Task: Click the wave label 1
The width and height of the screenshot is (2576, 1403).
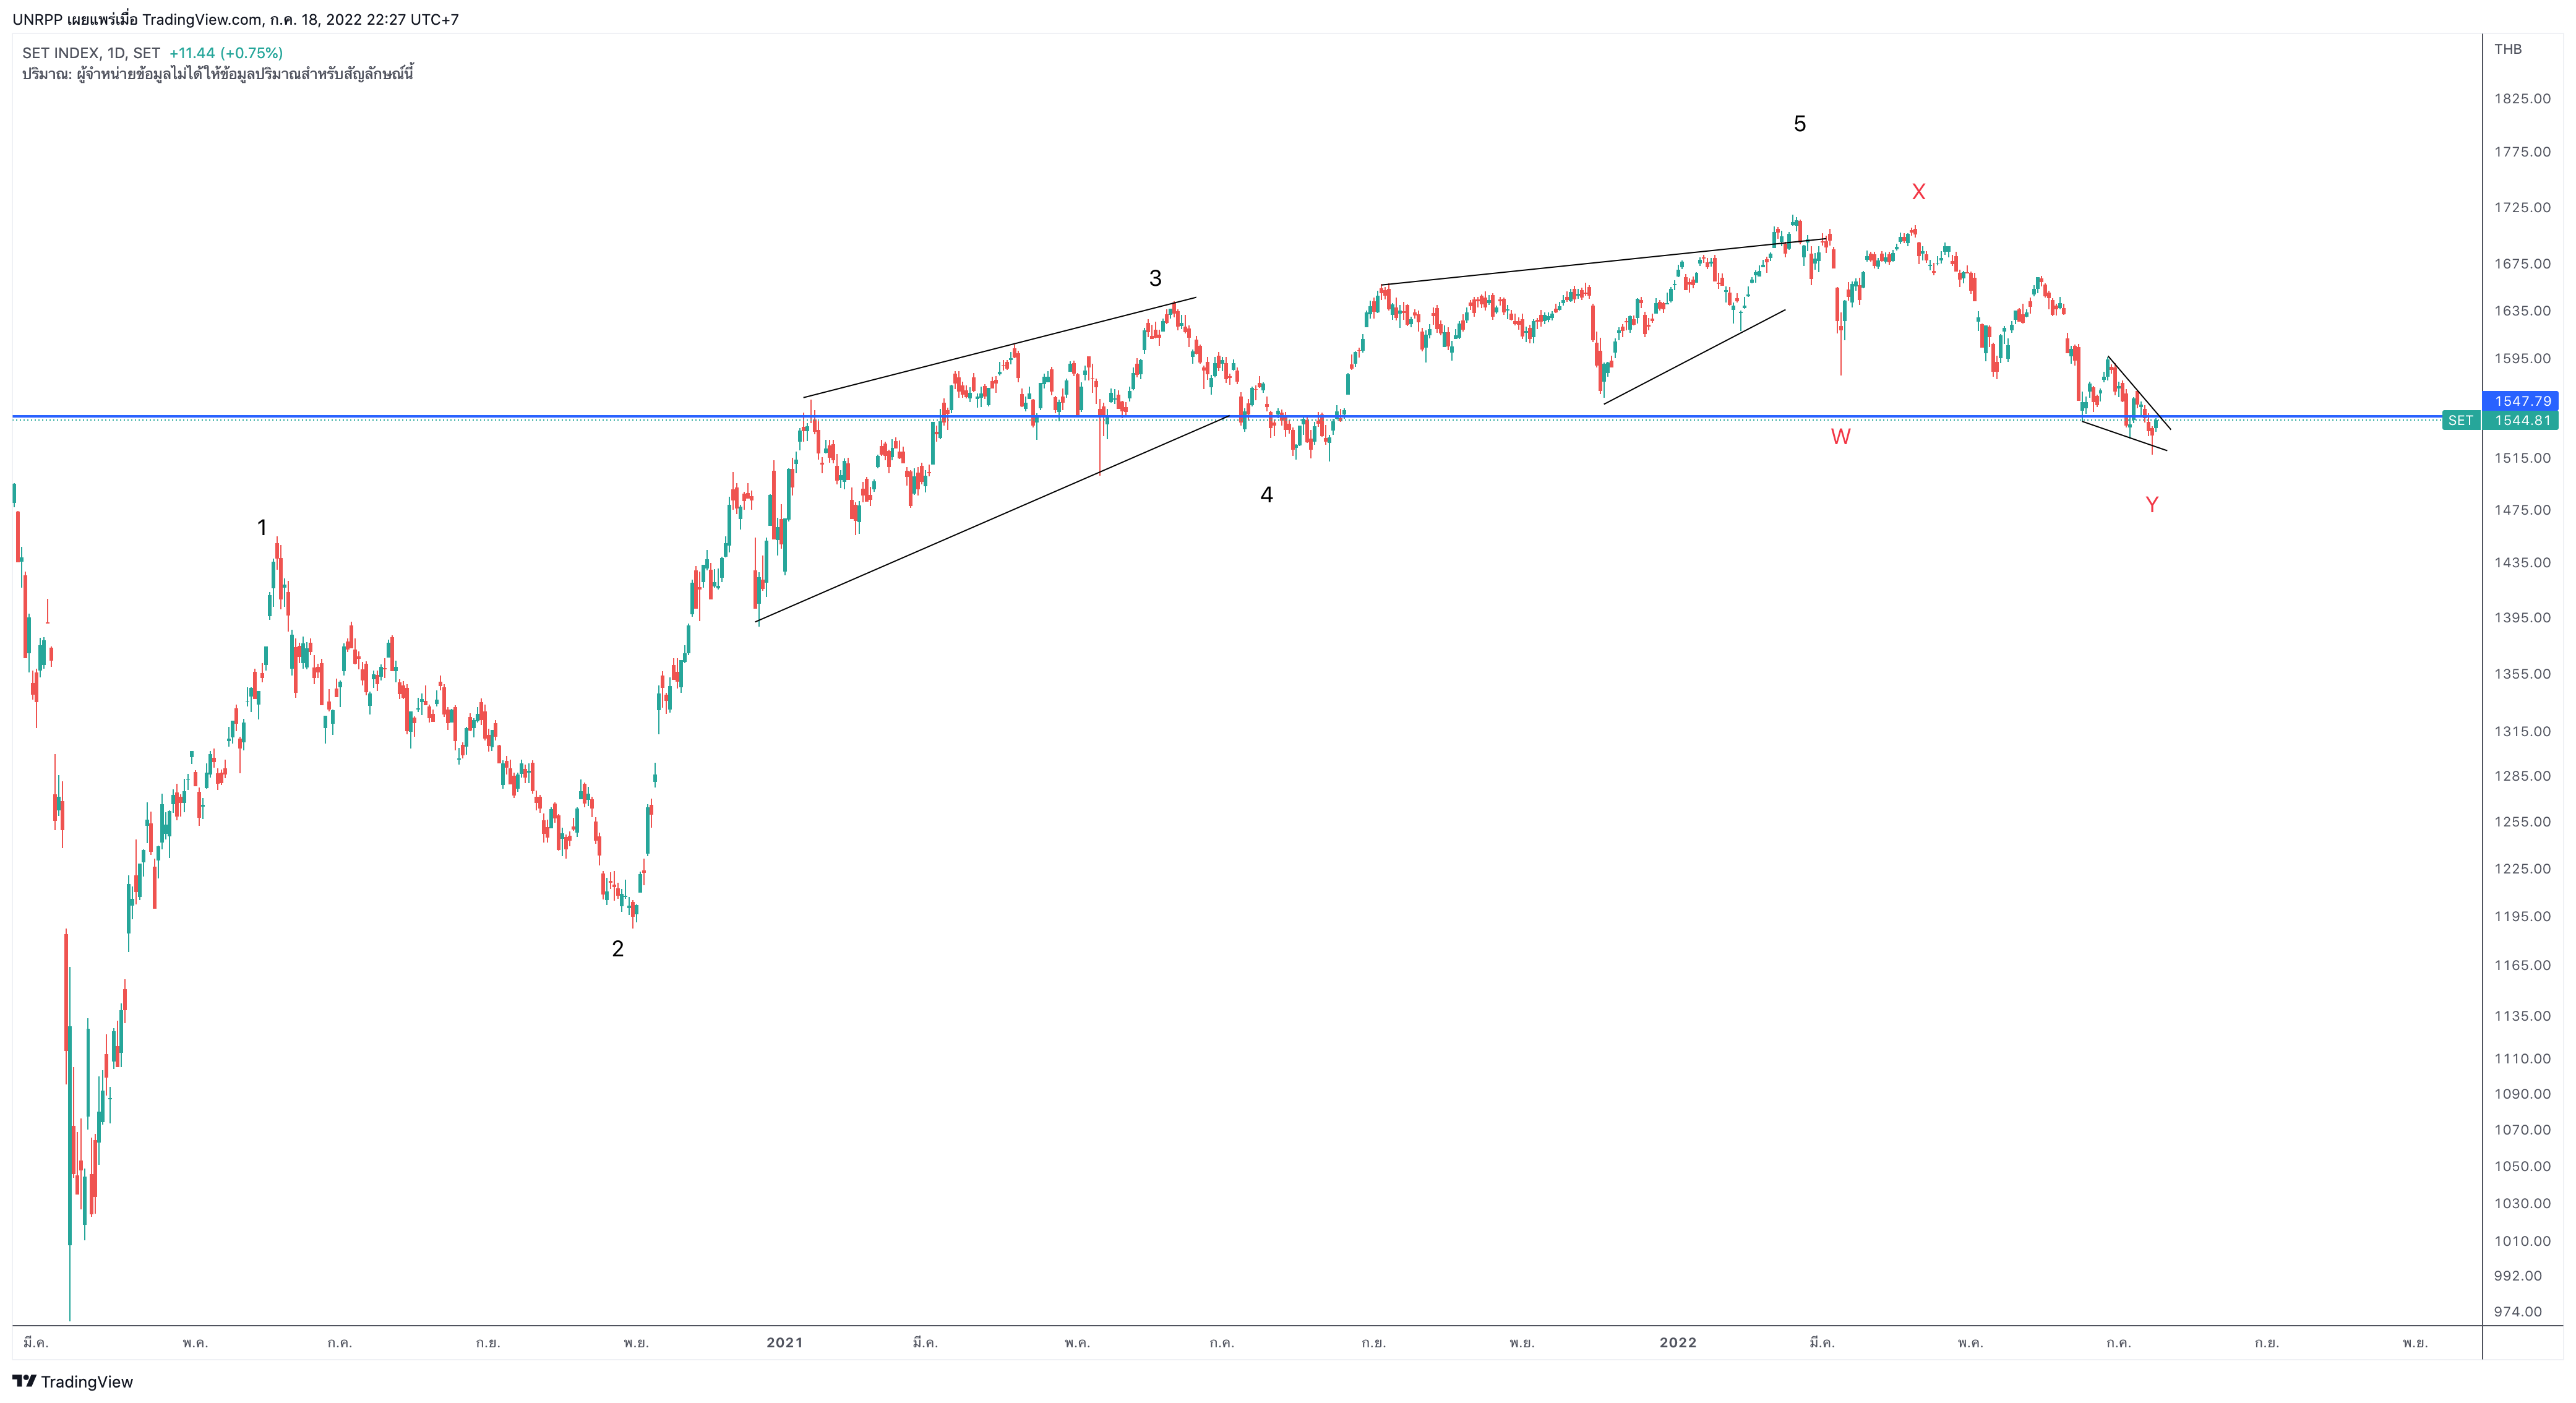Action: click(262, 527)
